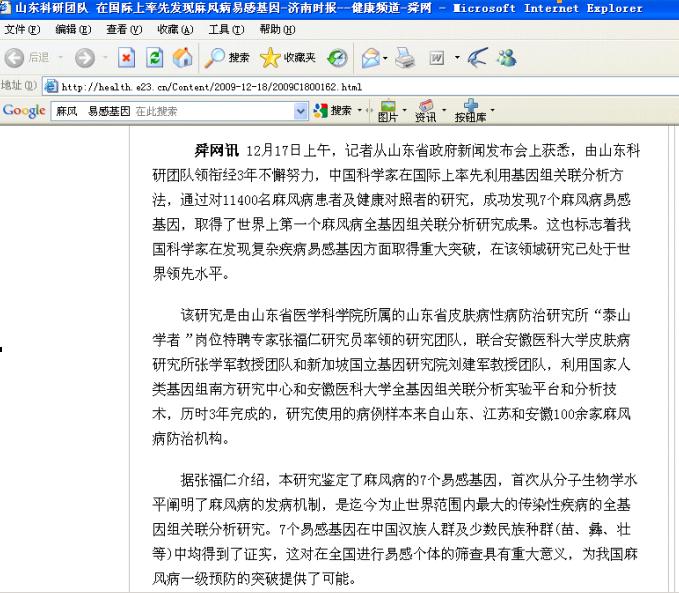This screenshot has height=593, width=679.
Task: Click the text 界领先水平。
Action: point(191,274)
